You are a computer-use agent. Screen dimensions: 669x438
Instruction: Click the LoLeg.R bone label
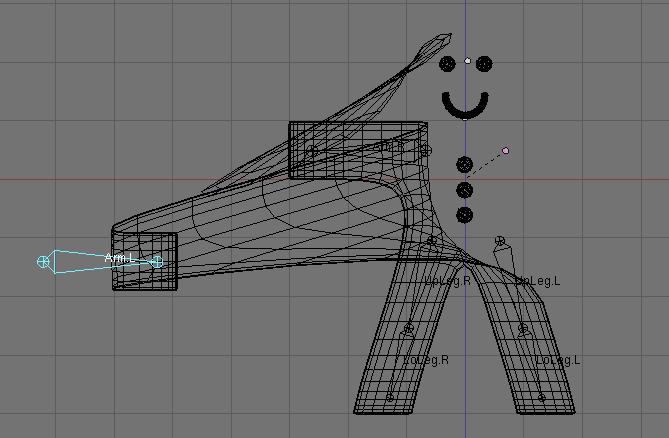coord(426,360)
